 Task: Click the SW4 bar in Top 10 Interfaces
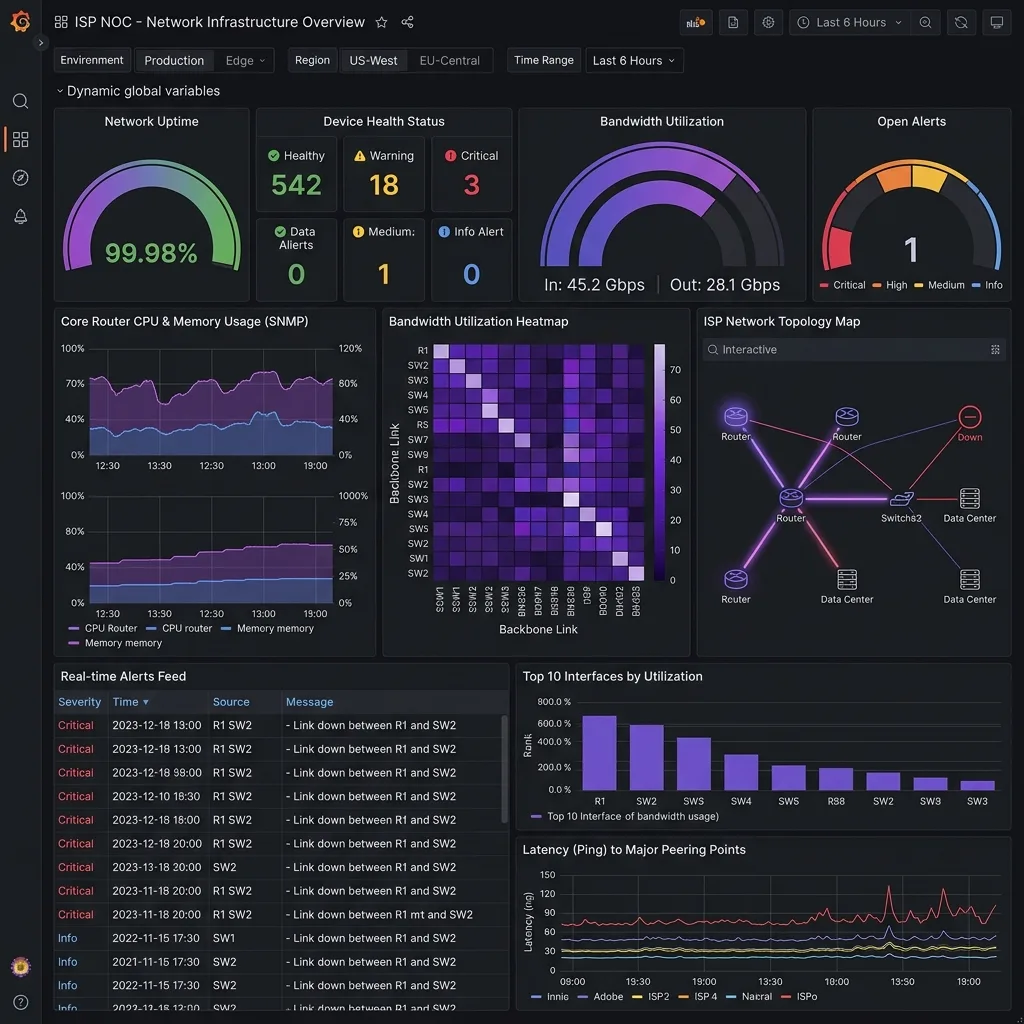tap(741, 772)
